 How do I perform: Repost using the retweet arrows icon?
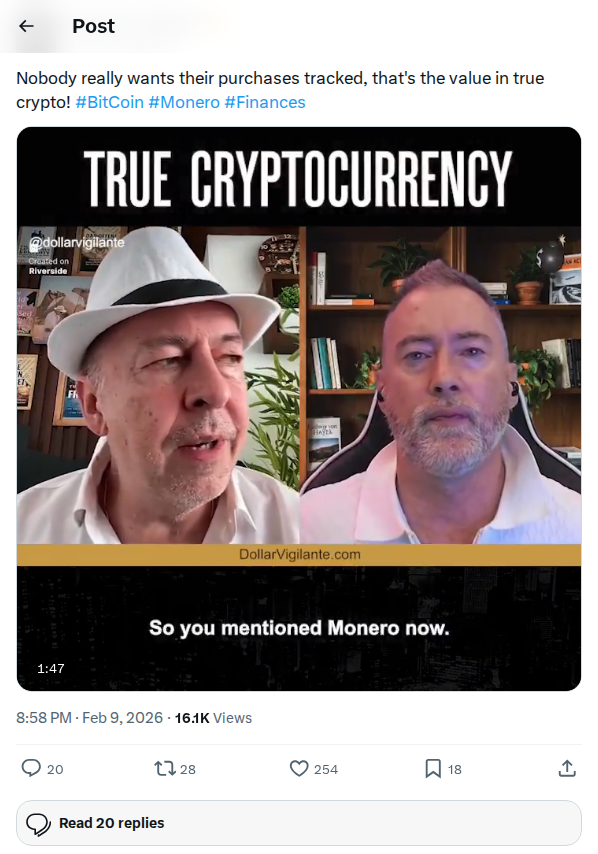(x=164, y=768)
